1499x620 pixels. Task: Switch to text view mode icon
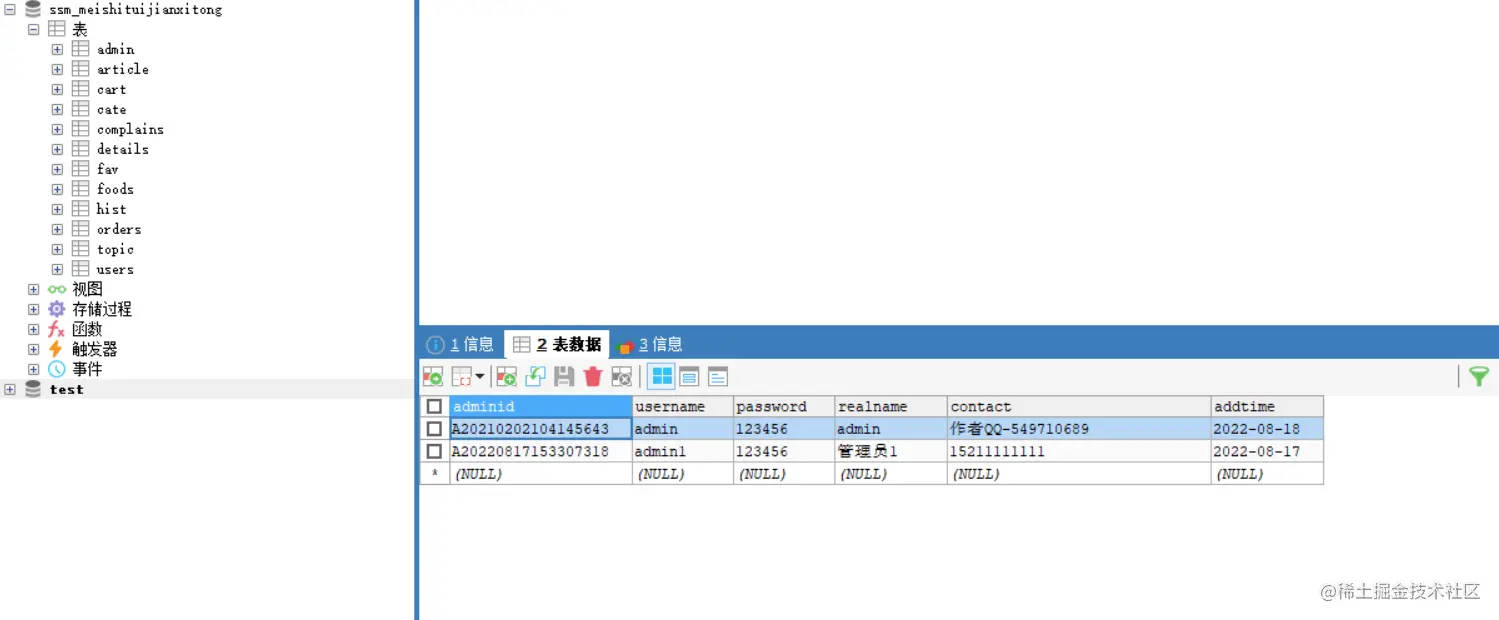point(718,376)
